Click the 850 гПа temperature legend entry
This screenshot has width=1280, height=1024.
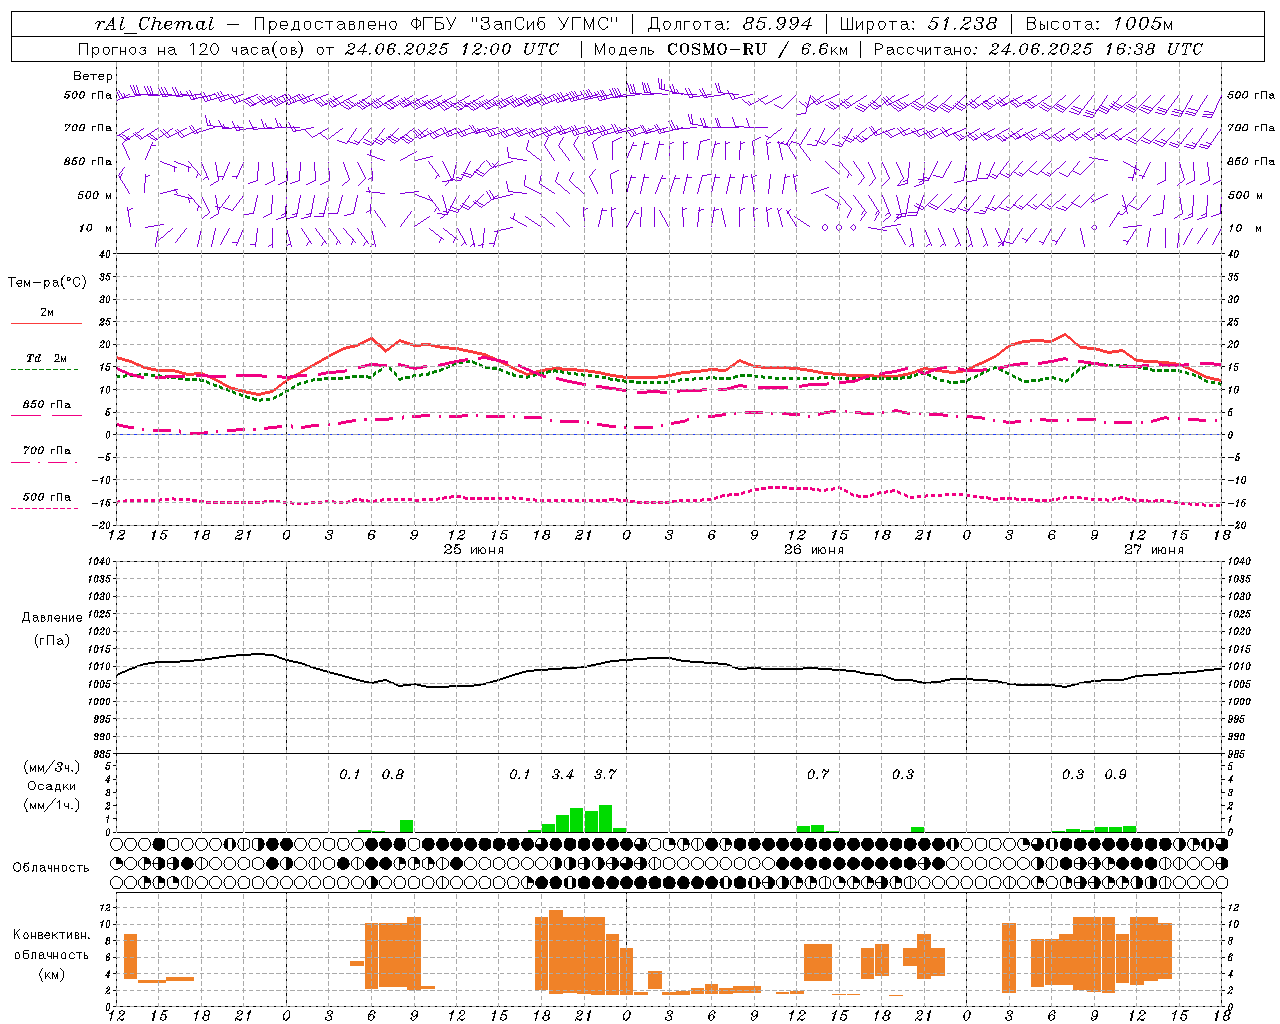click(x=47, y=404)
